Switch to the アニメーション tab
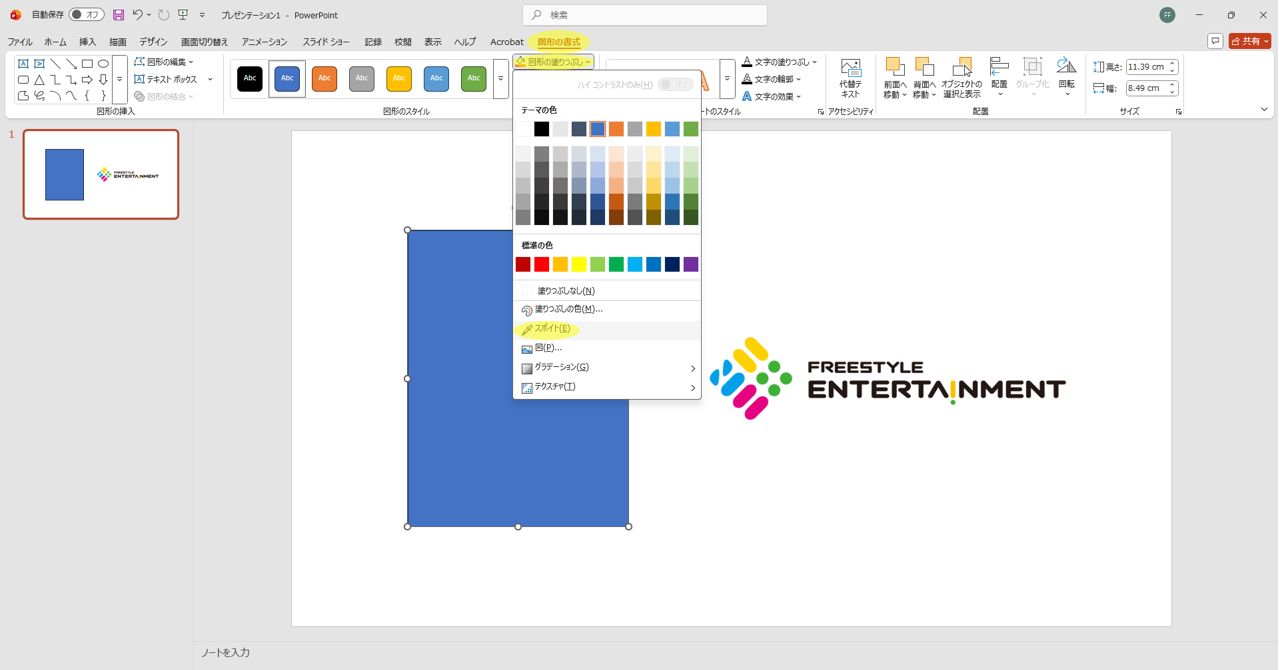 (264, 42)
